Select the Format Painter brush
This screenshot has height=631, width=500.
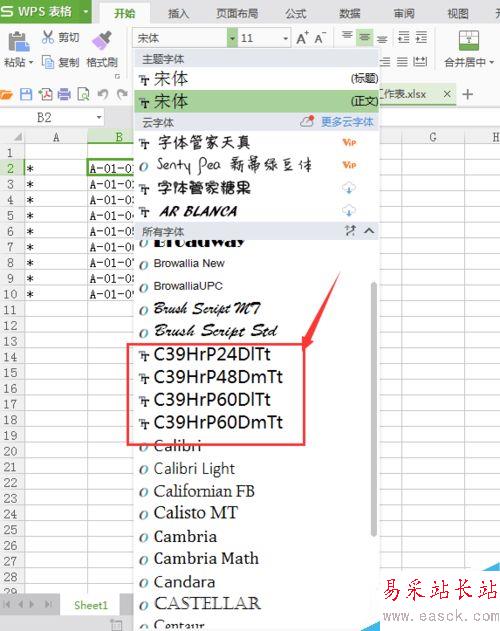tap(101, 40)
